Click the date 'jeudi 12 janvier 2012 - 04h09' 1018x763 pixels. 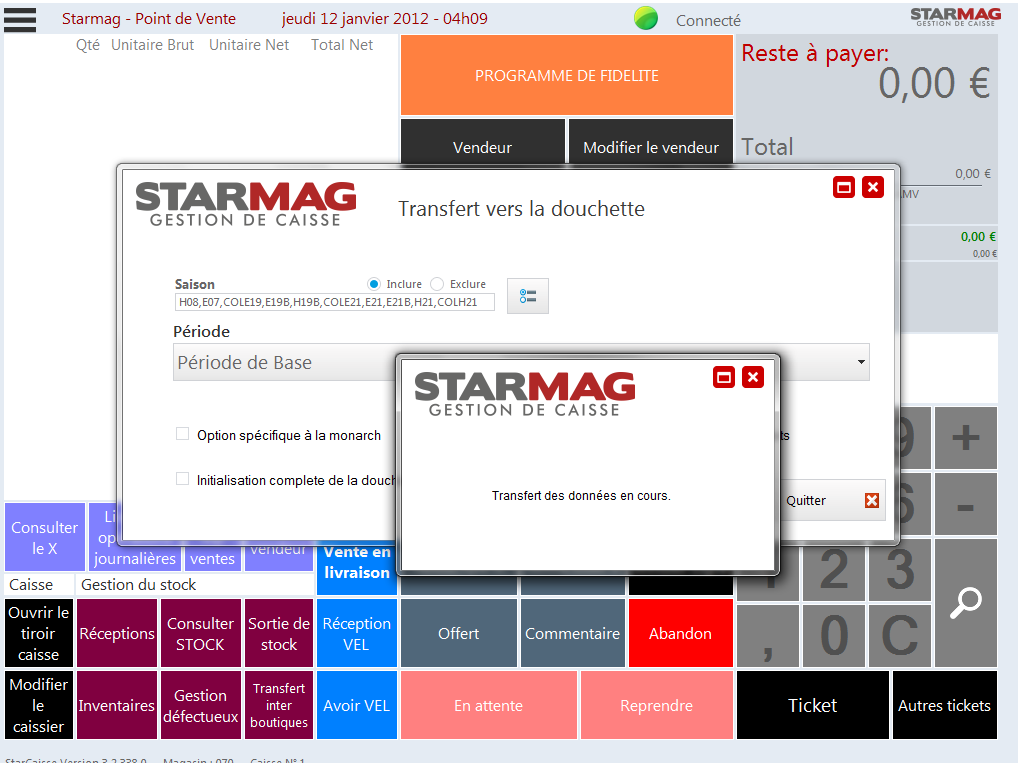pos(384,18)
